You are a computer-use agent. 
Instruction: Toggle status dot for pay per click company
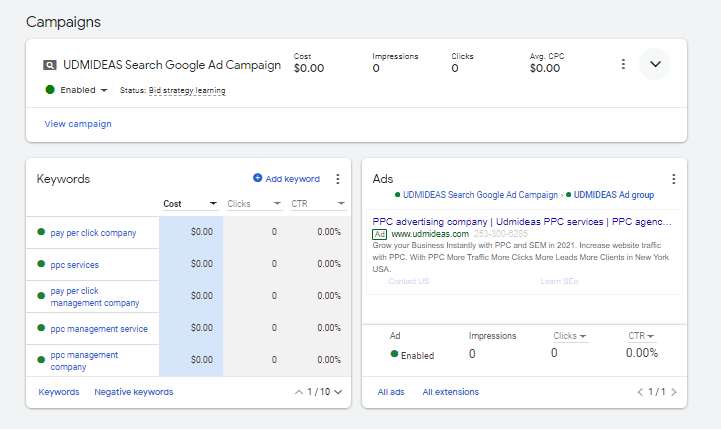tap(41, 232)
